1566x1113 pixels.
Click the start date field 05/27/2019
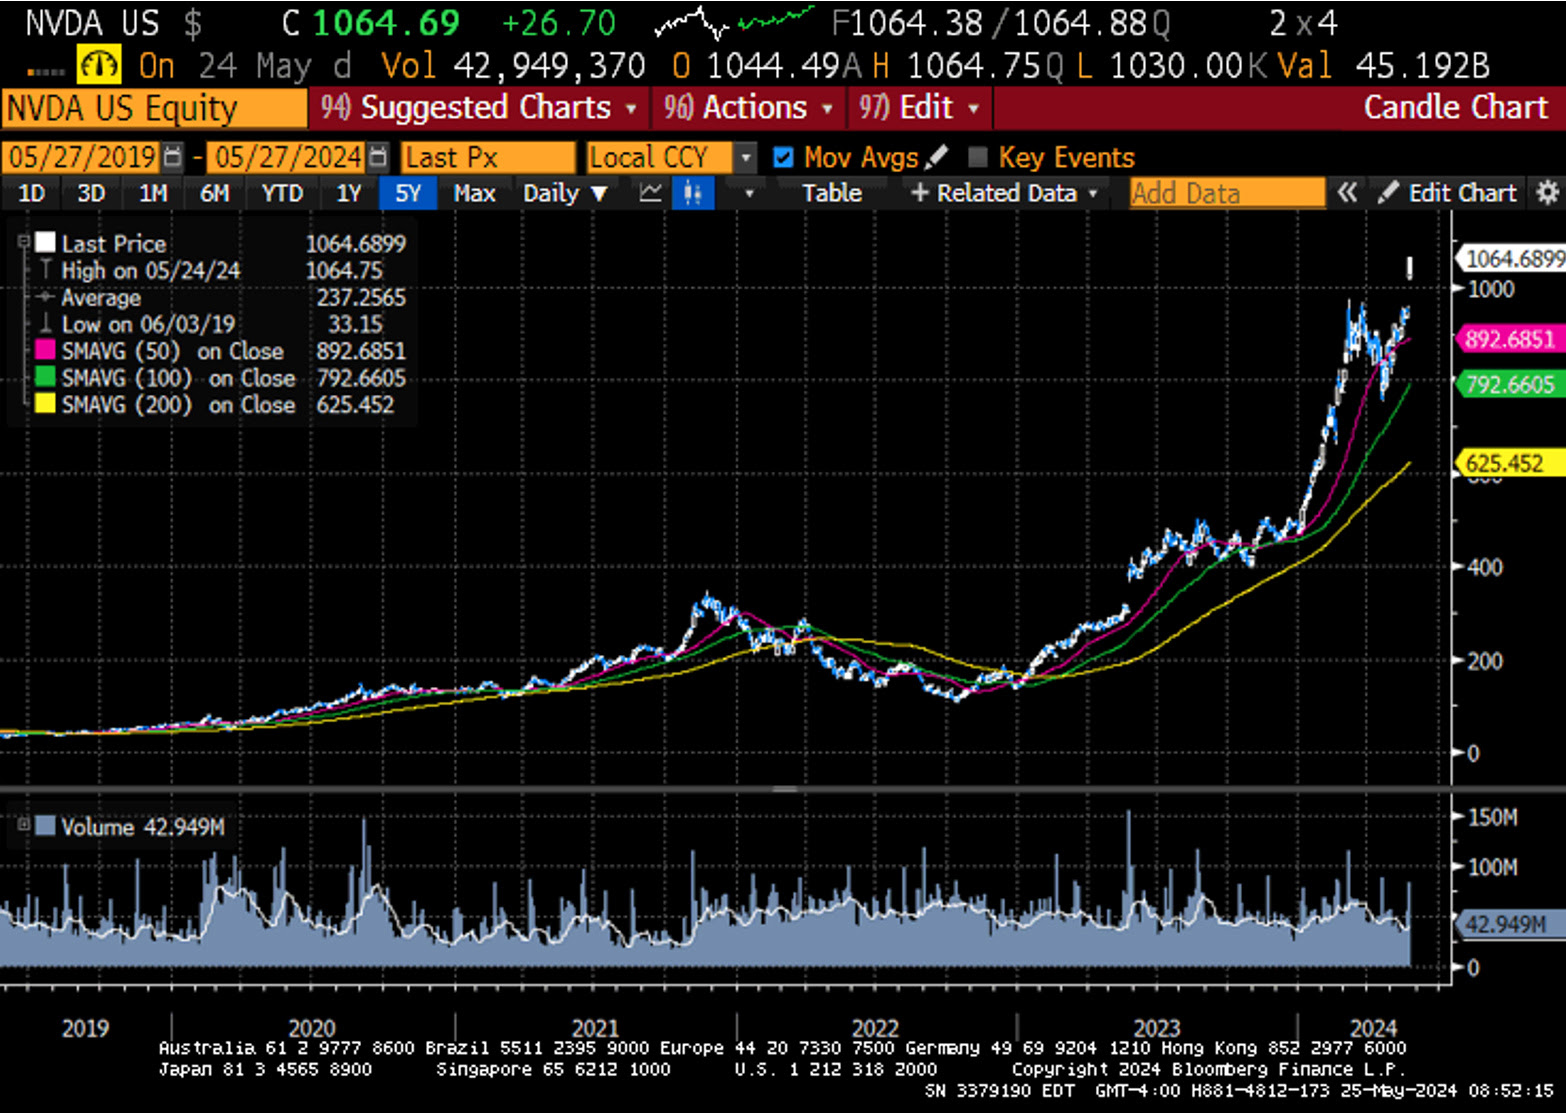coord(82,157)
